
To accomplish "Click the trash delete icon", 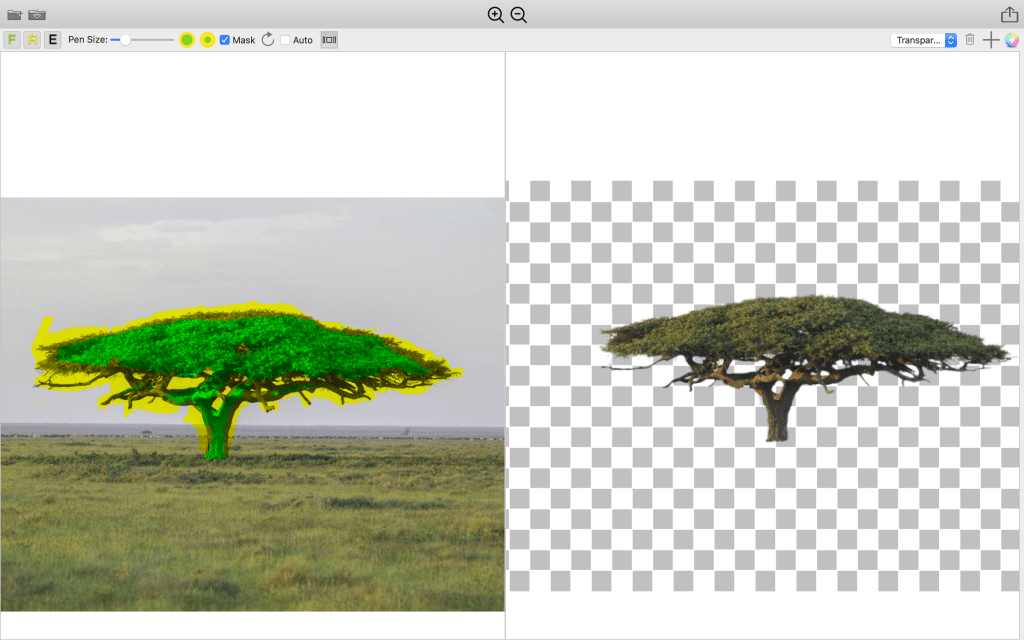I will (969, 40).
